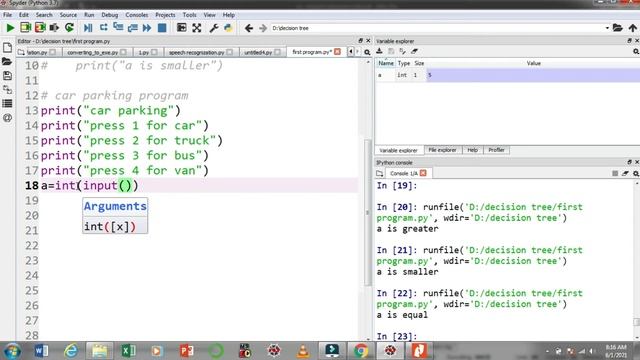Image resolution: width=640 pixels, height=360 pixels.
Task: Click the Continue execution double-arrow icon
Action: 147,28
